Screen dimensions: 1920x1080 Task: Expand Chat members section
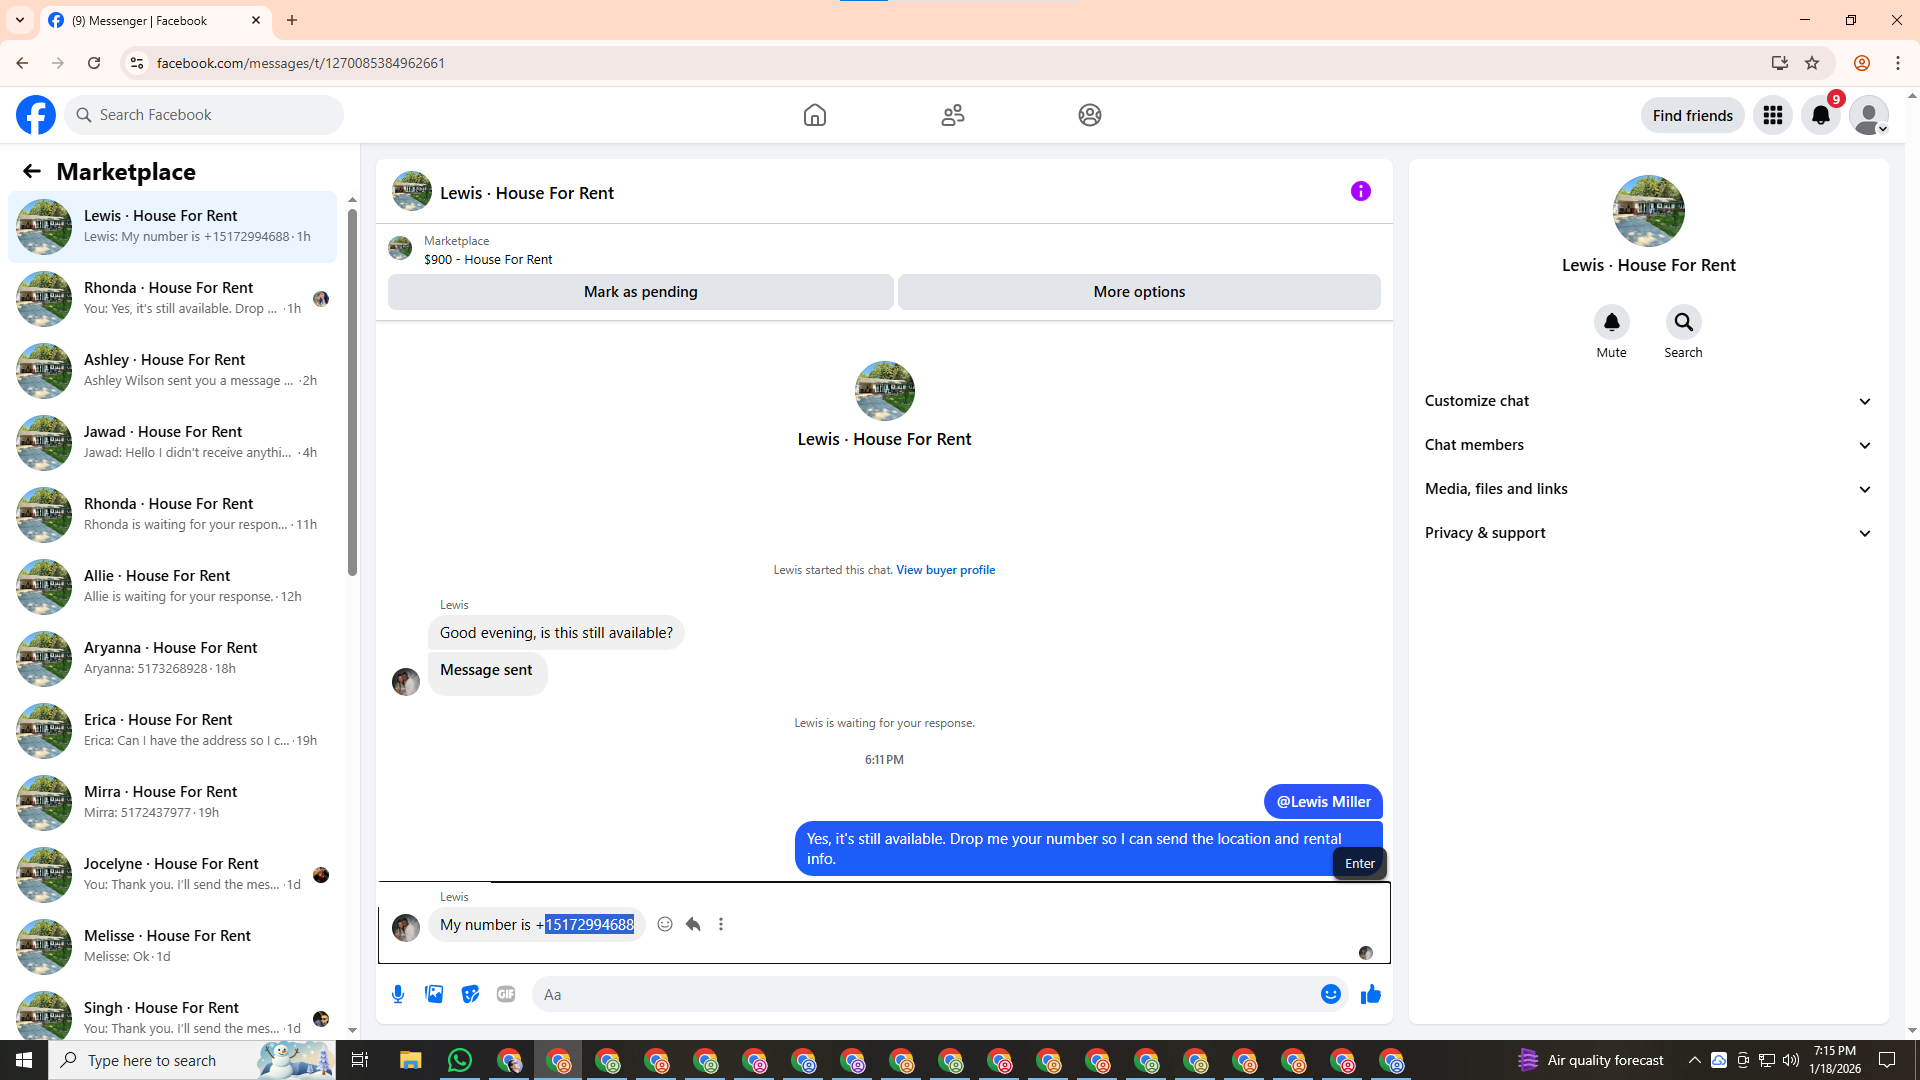(x=1648, y=445)
